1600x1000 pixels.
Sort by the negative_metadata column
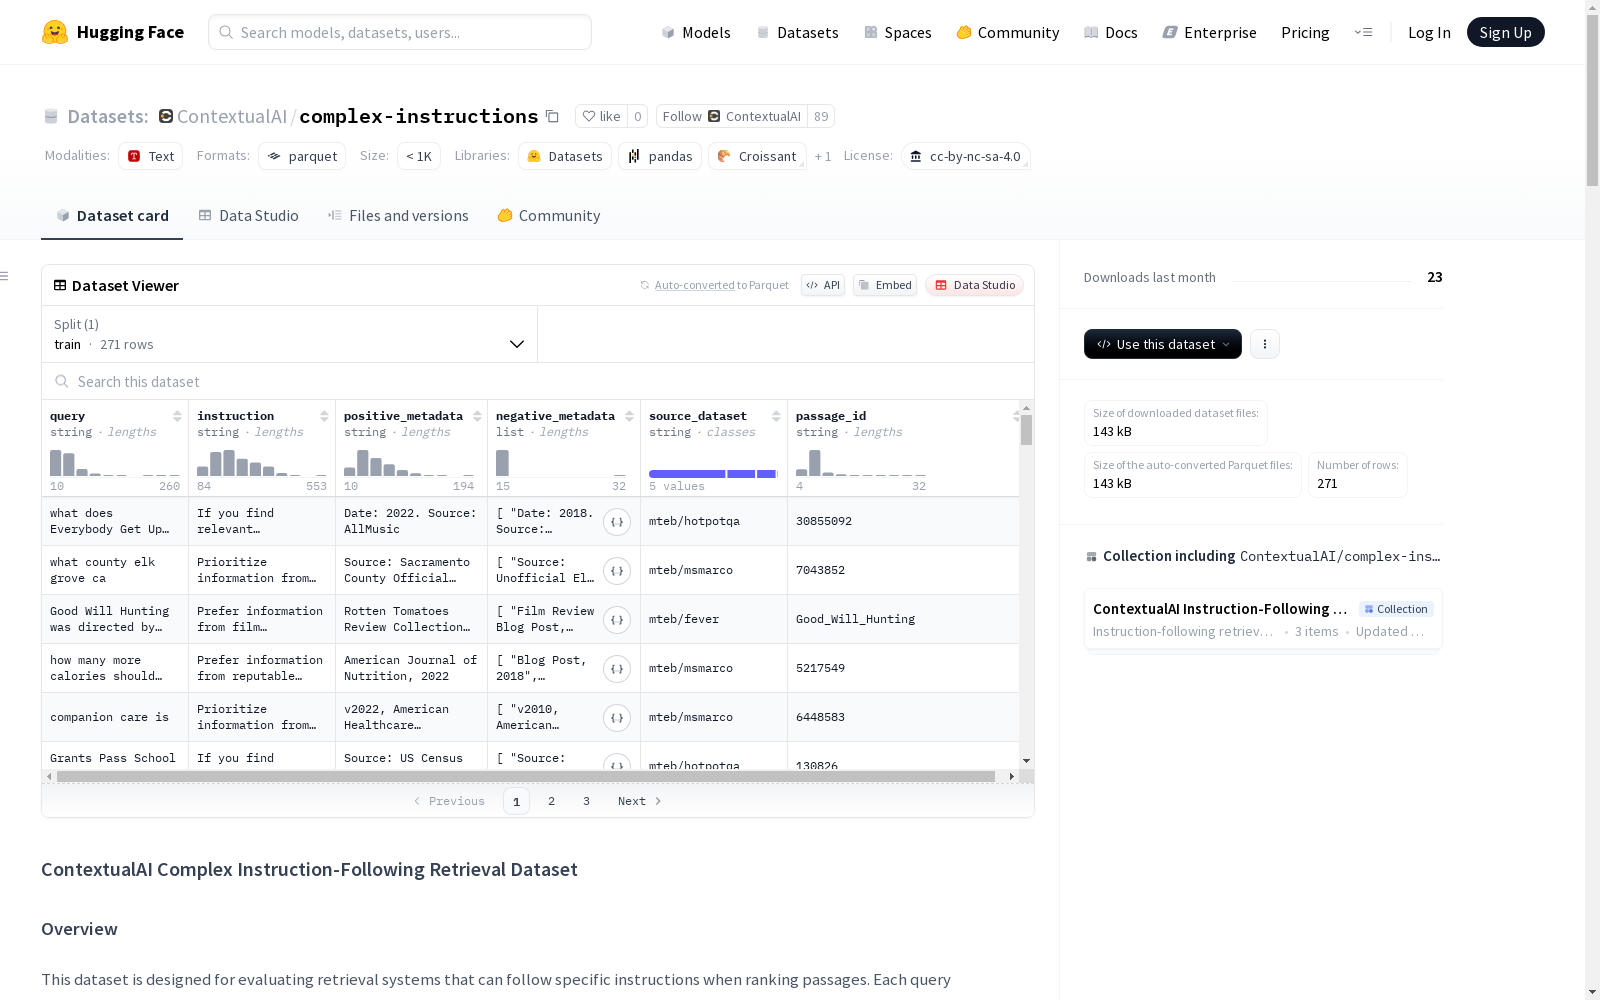pyautogui.click(x=629, y=416)
